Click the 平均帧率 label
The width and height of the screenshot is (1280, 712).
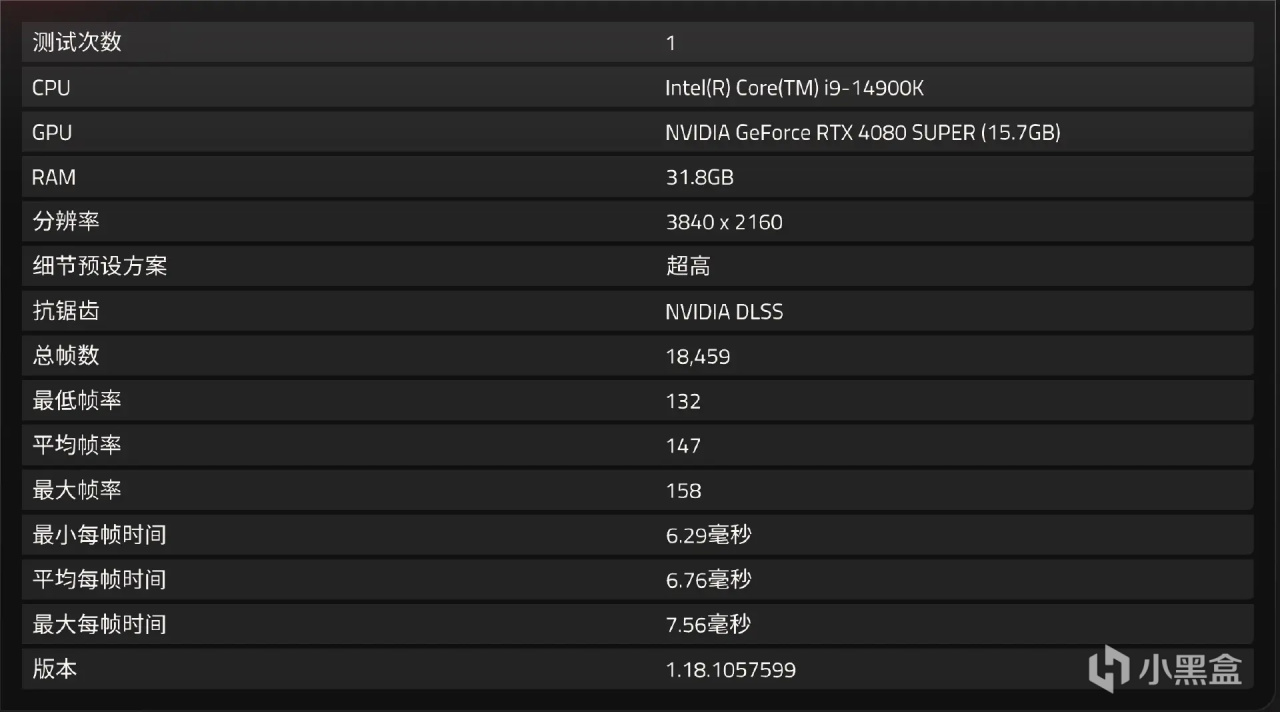pos(77,445)
